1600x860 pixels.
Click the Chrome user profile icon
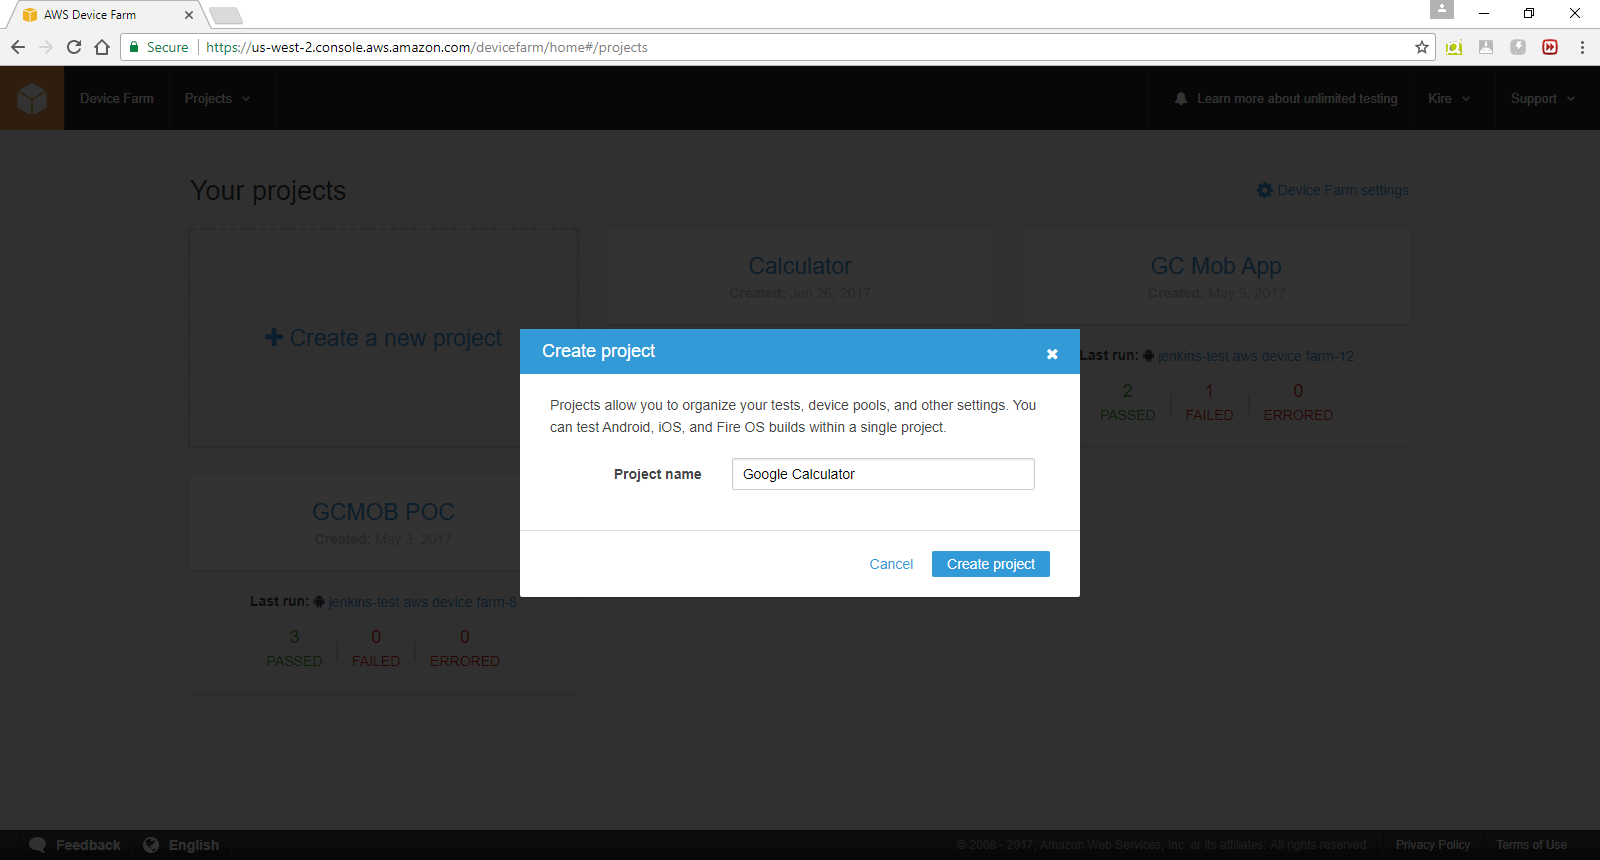(1442, 9)
